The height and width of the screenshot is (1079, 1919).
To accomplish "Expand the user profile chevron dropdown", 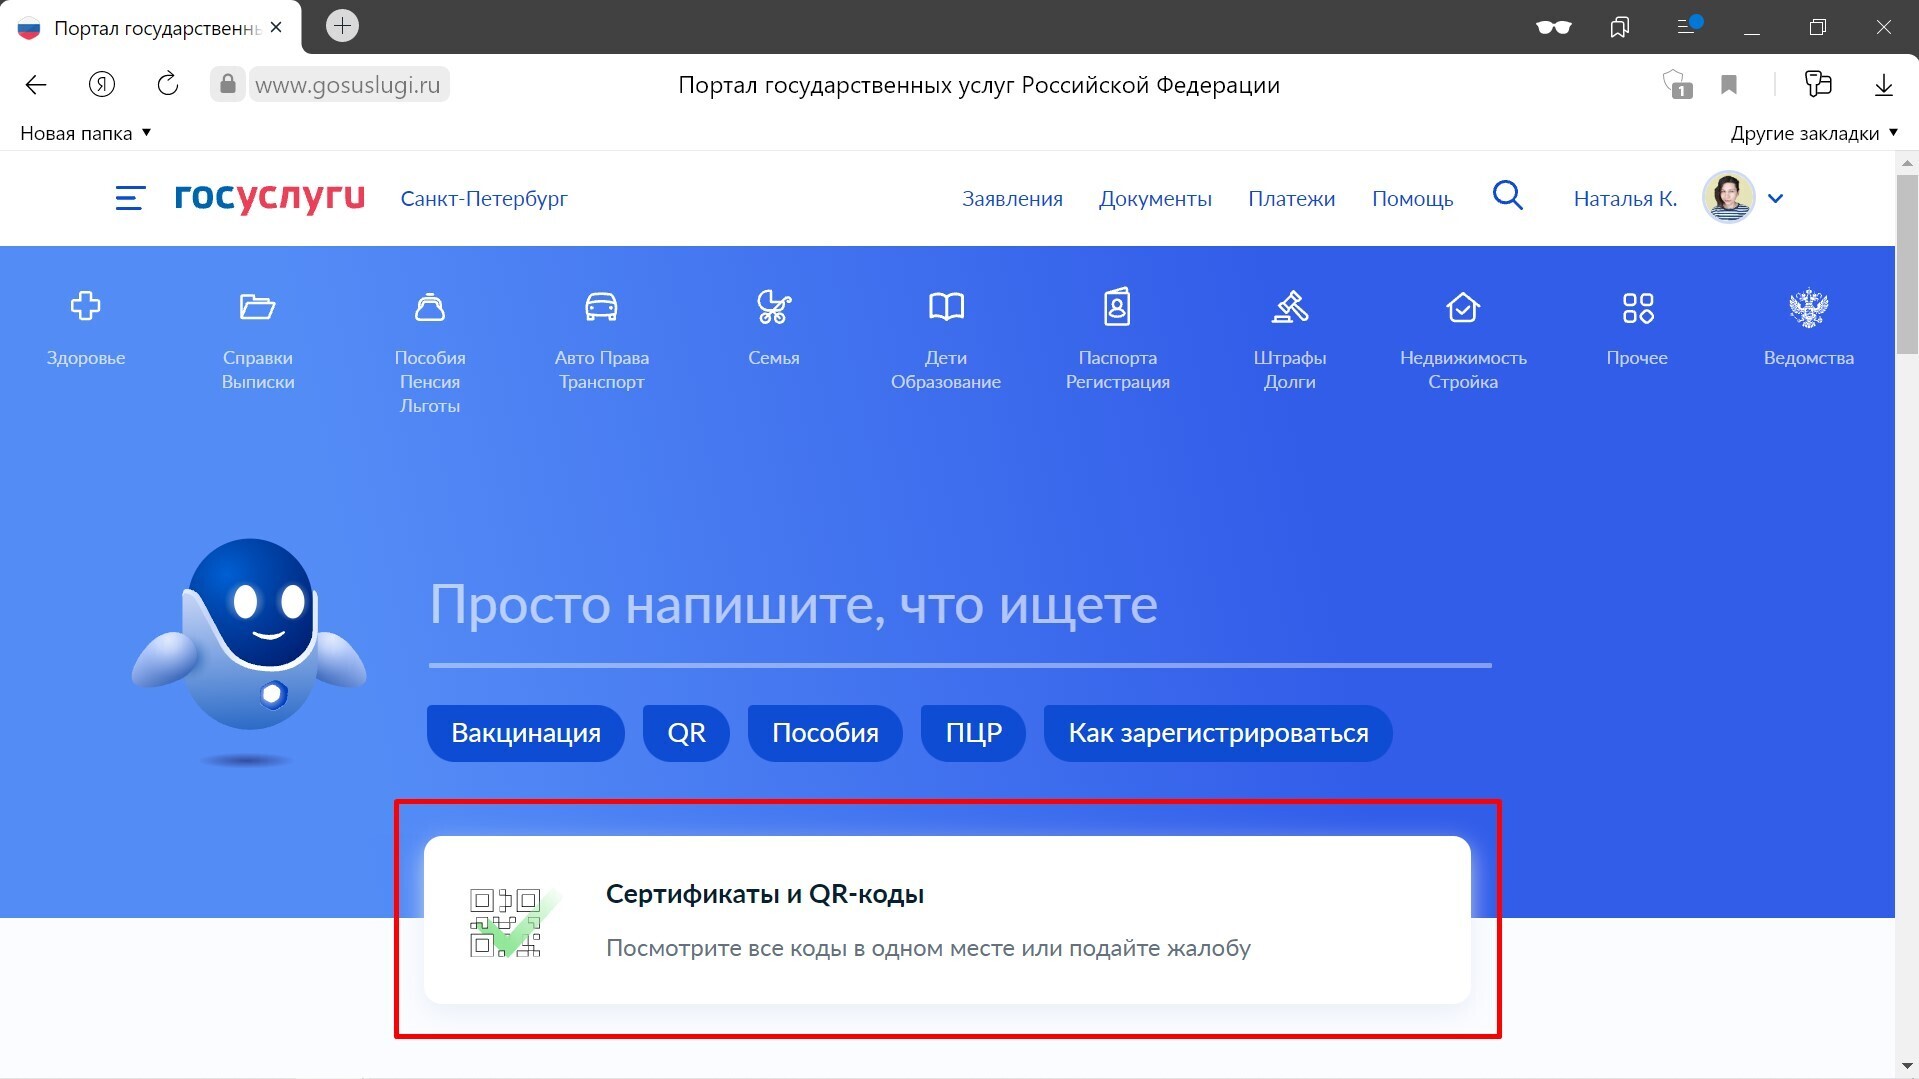I will tap(1775, 198).
